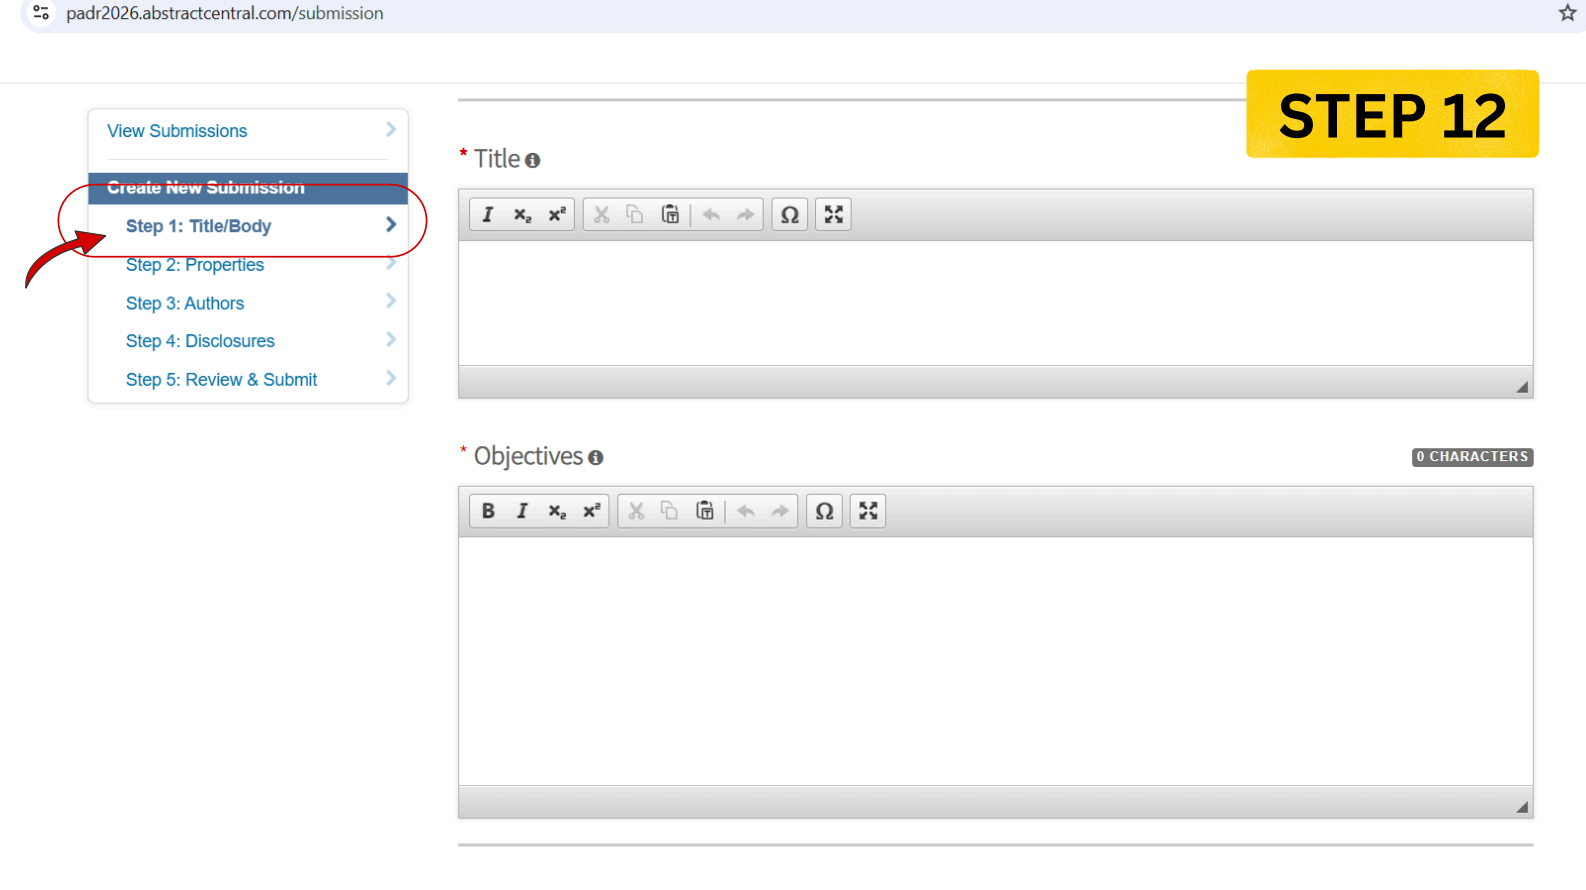Click the copy icon in the Title toolbar
Viewport: 1586px width, 890px height.
[x=635, y=215]
